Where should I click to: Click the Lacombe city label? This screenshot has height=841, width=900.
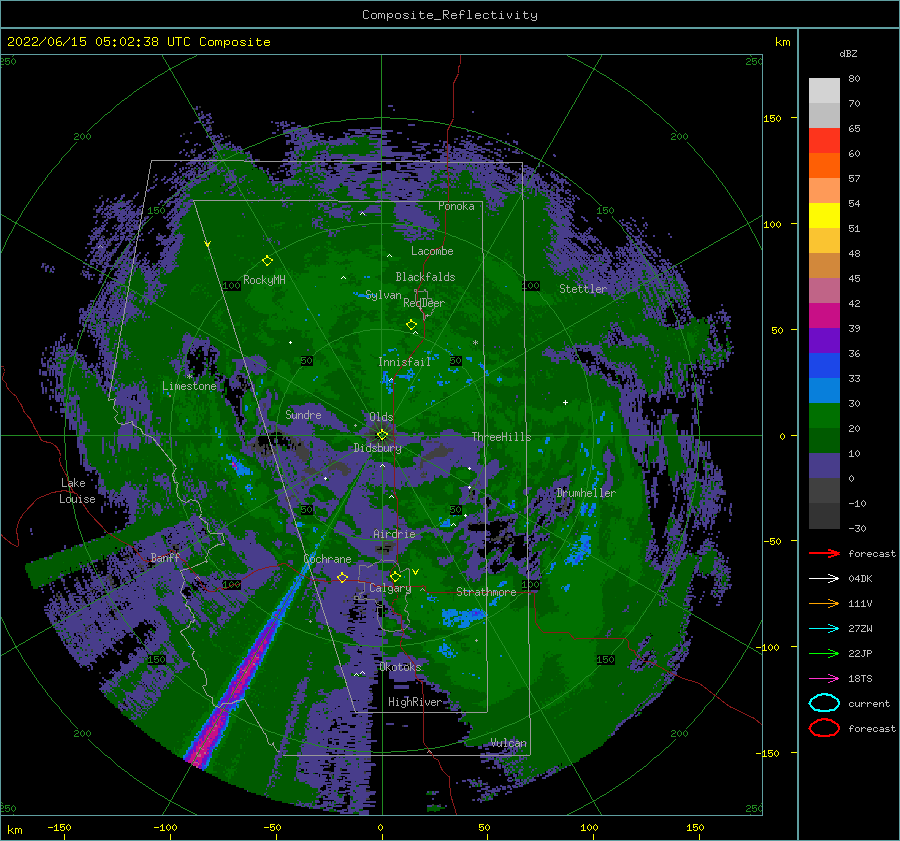pyautogui.click(x=432, y=251)
